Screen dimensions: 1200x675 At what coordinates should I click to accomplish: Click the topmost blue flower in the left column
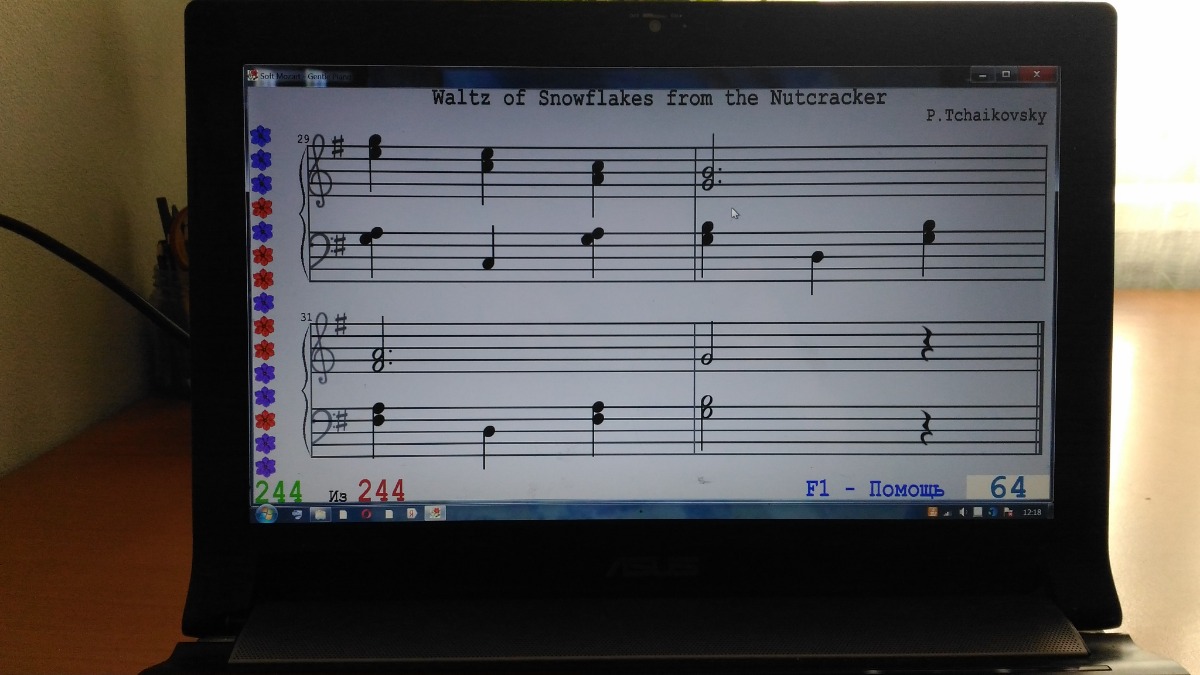[261, 136]
